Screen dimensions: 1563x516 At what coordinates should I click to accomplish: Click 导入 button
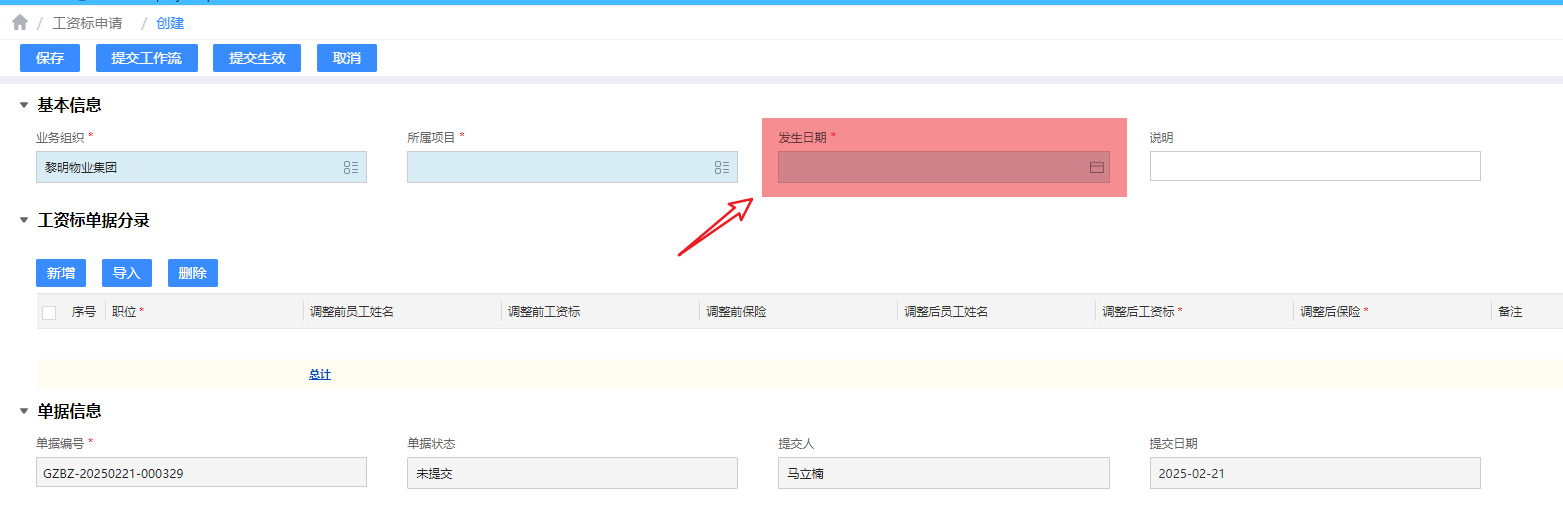127,273
